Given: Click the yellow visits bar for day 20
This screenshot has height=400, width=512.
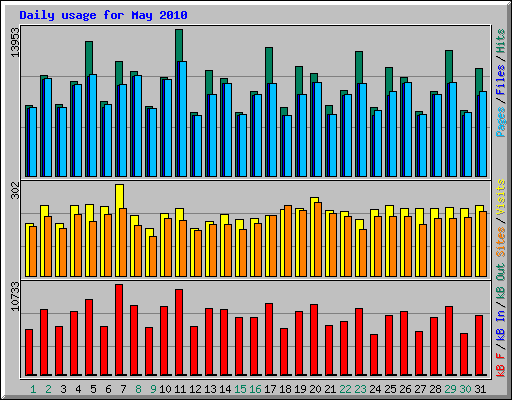Looking at the screenshot, I should (314, 237).
